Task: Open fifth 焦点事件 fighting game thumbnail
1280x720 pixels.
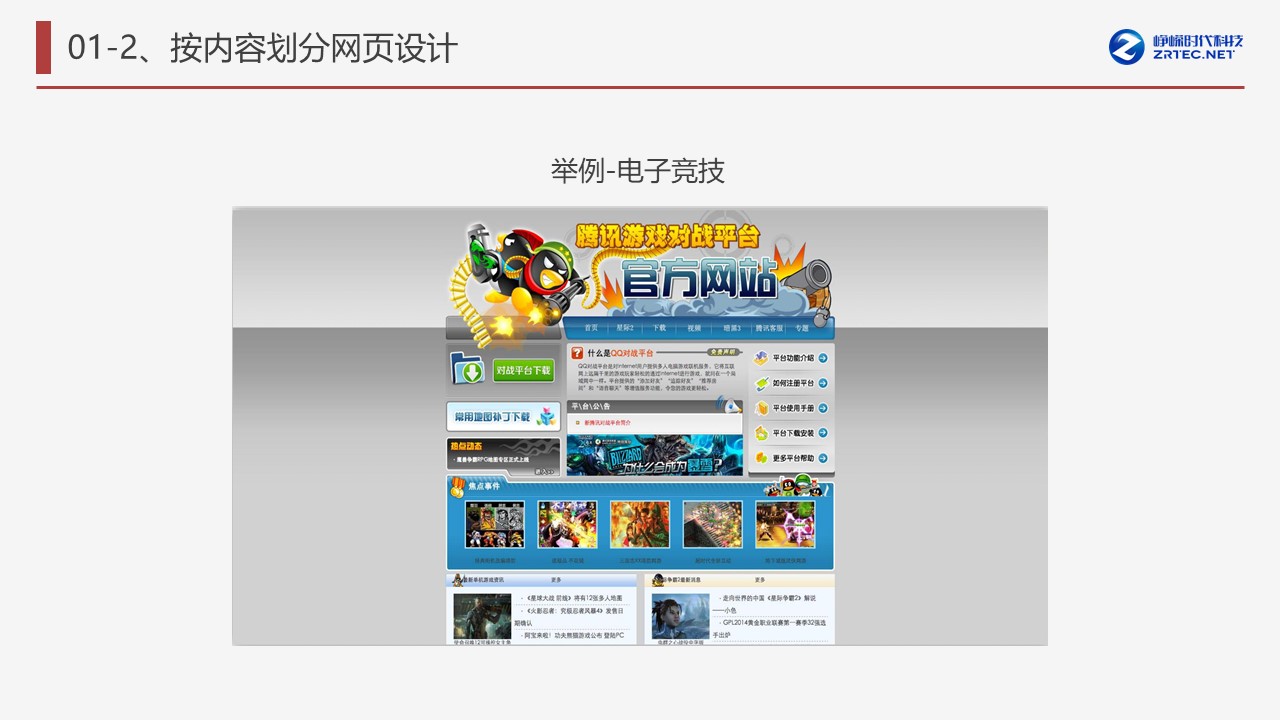Action: pos(785,524)
